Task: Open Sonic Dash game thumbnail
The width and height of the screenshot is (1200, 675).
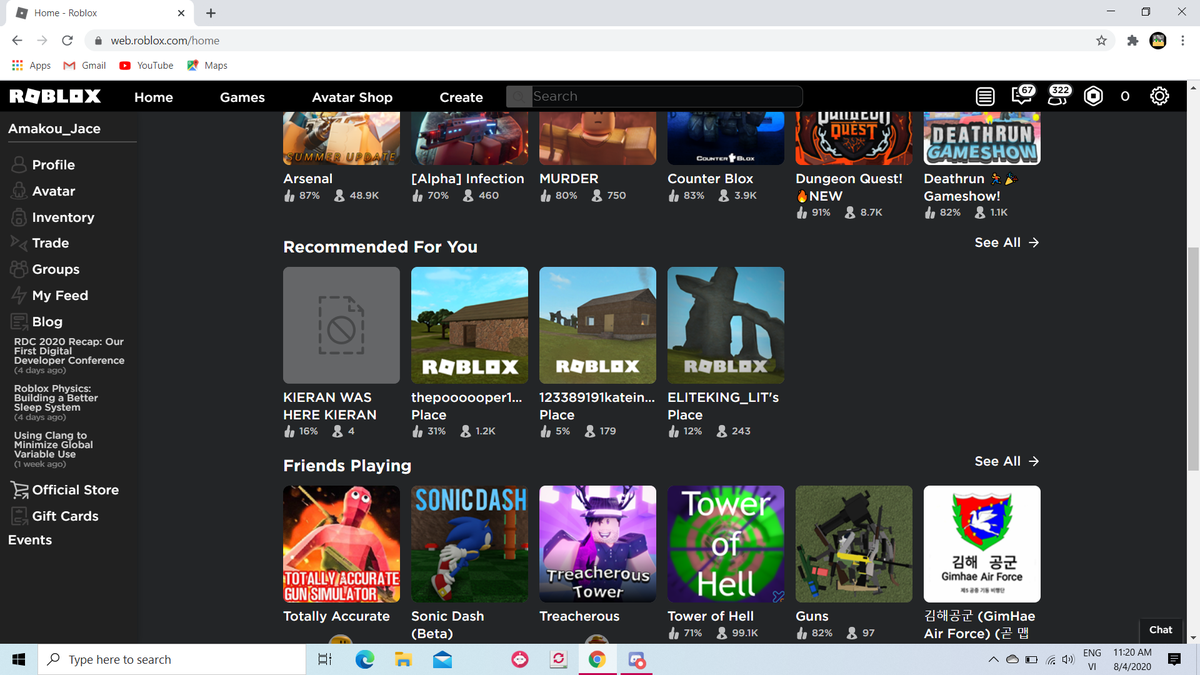Action: point(469,544)
